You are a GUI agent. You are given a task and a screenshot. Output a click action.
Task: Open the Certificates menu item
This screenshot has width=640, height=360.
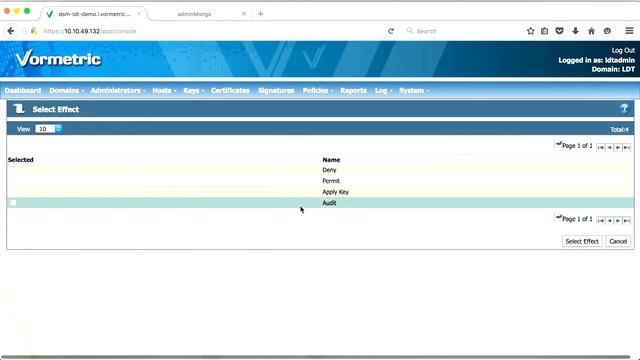230,91
